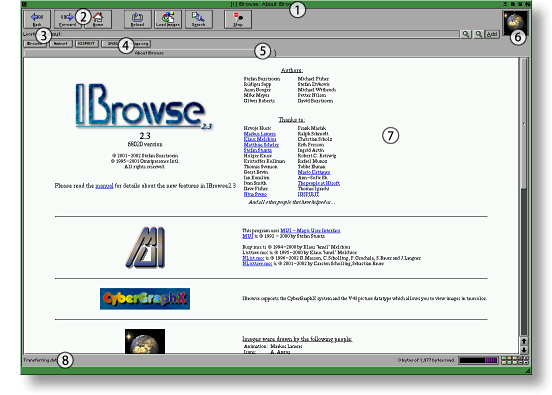This screenshot has width=552, height=395.
Task: Add current page with the Add button
Action: tap(492, 34)
